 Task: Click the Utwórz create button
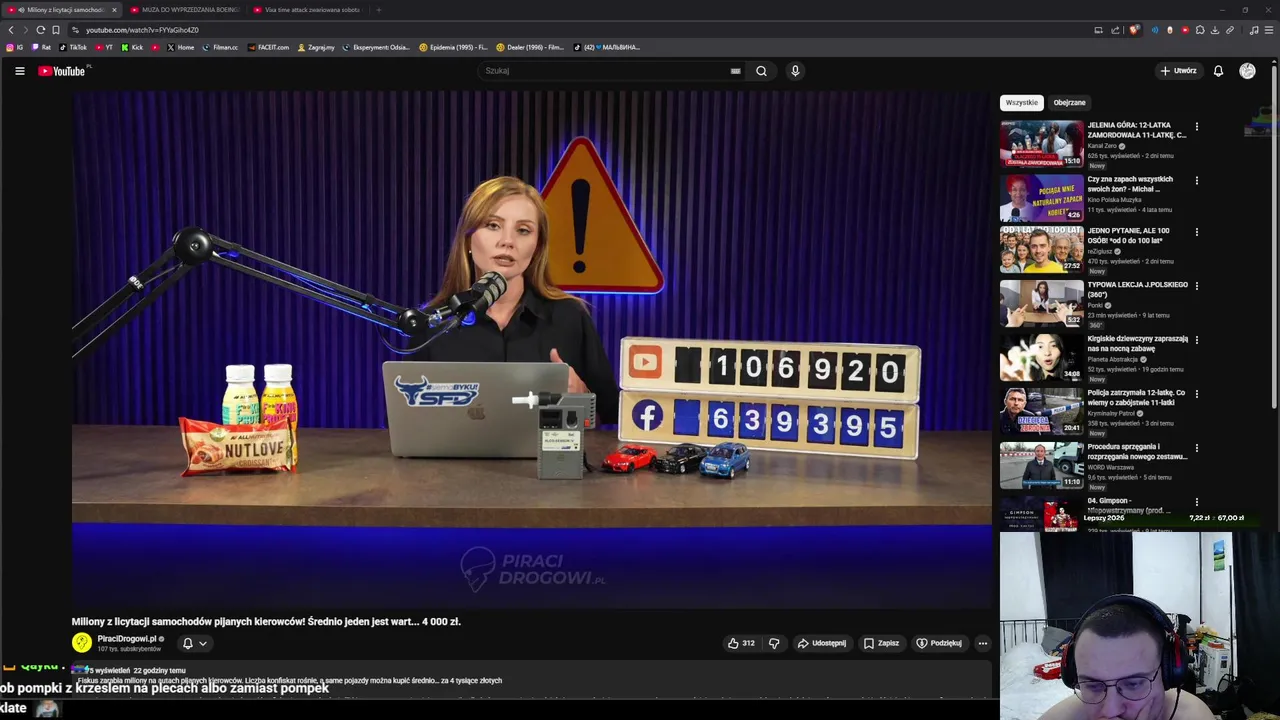tap(1178, 71)
